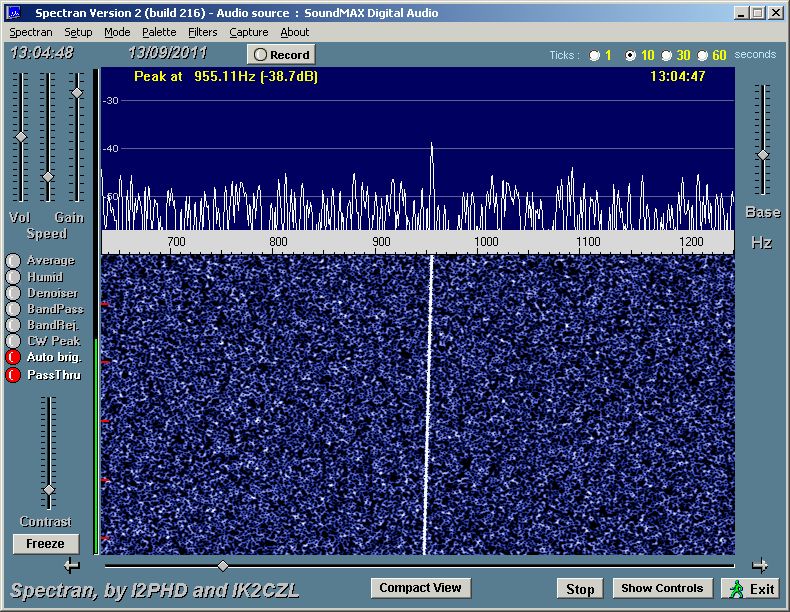Click the Record button
The image size is (790, 612).
click(281, 55)
